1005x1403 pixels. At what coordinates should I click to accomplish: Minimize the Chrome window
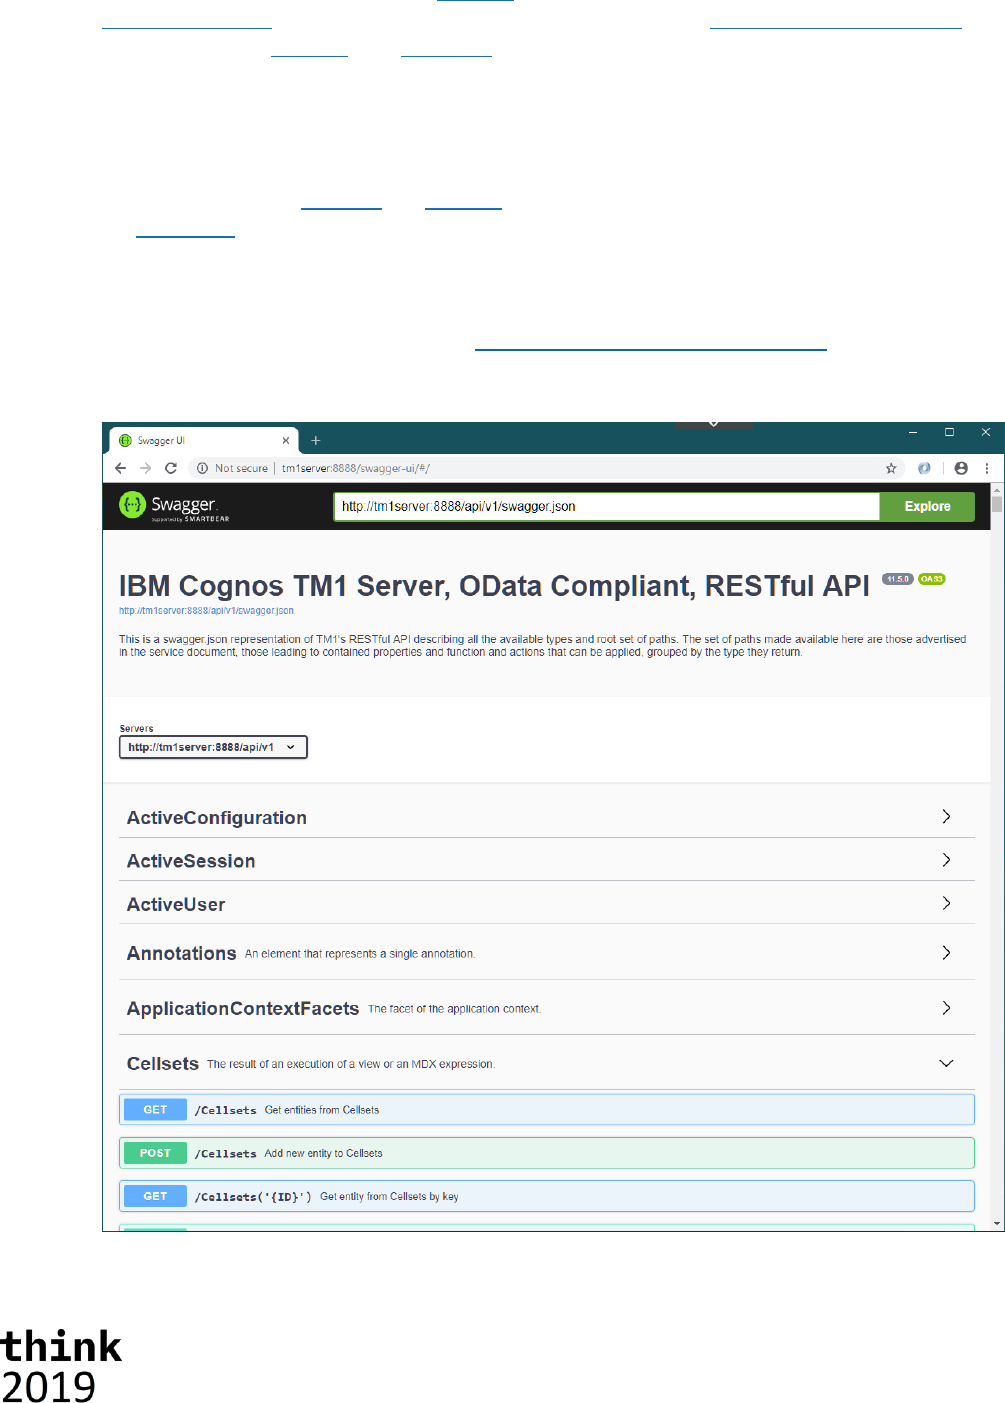(x=913, y=433)
